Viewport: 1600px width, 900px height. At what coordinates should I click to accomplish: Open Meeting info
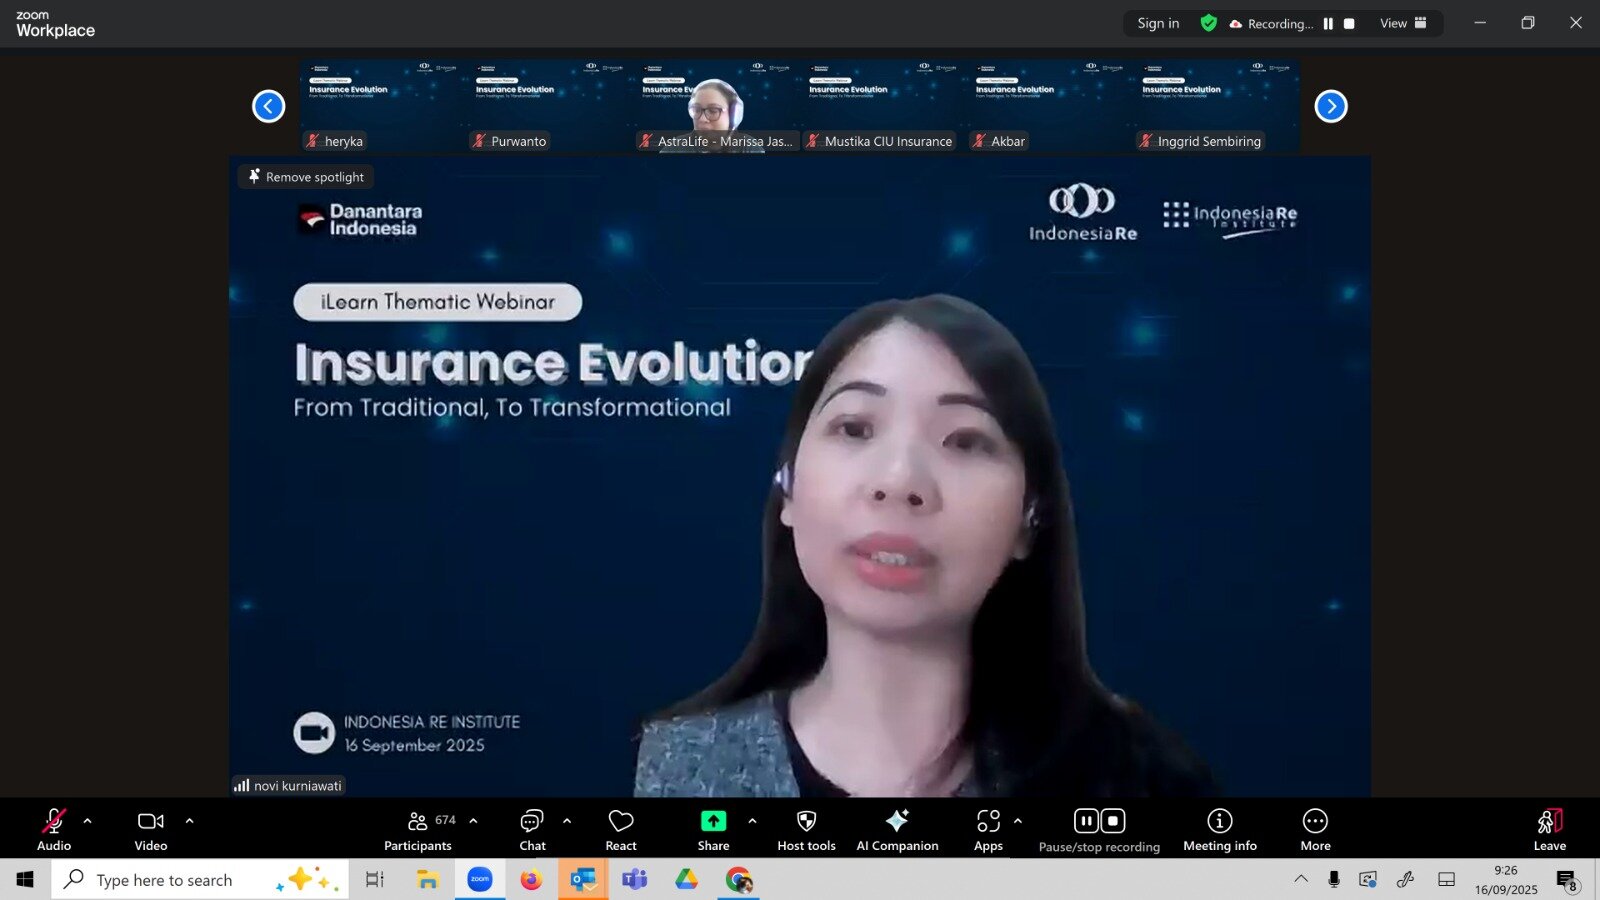(1219, 829)
